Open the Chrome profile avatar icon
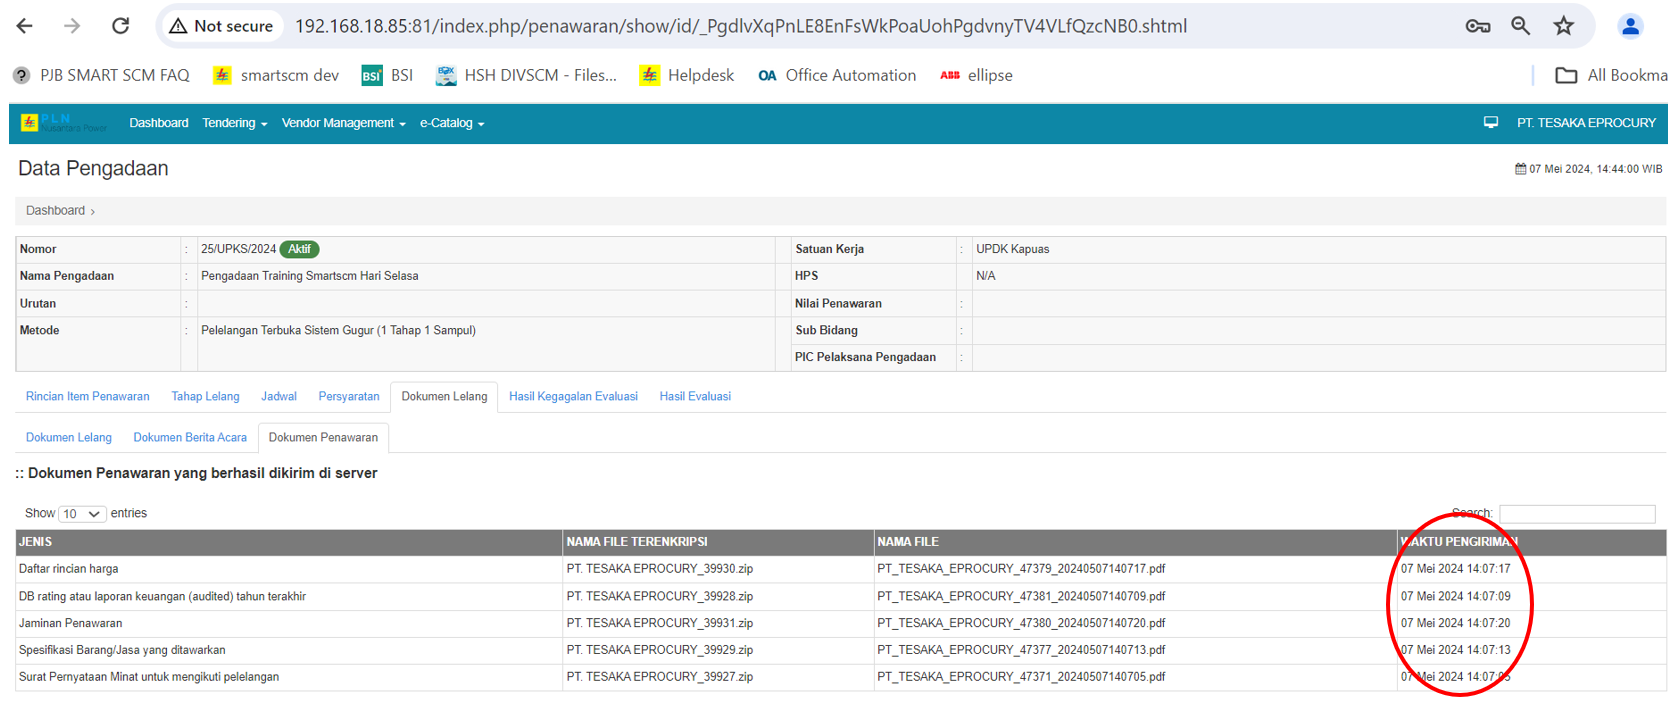 1629,26
